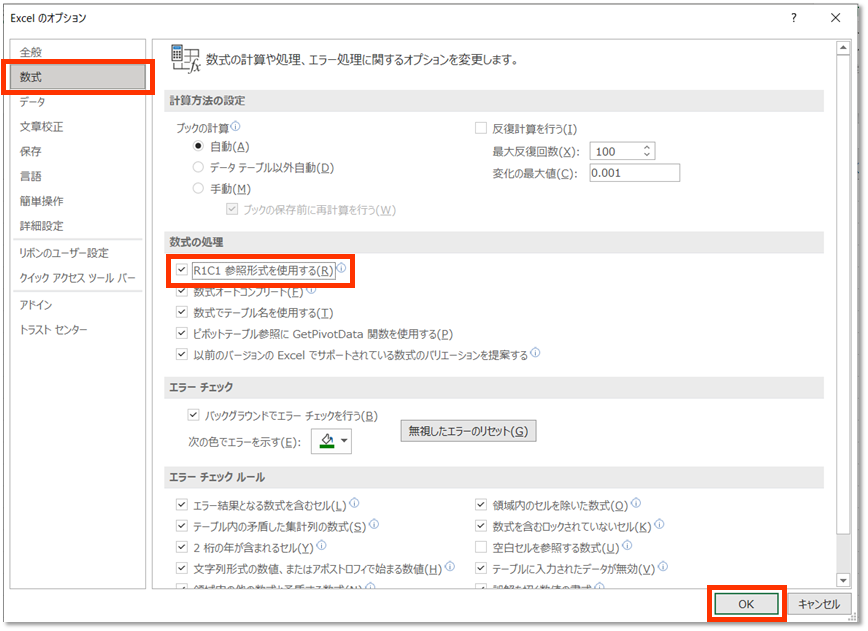Click info icon beside 領域内のセルを除いた数式
Image resolution: width=868 pixels, height=631 pixels.
pyautogui.click(x=636, y=503)
